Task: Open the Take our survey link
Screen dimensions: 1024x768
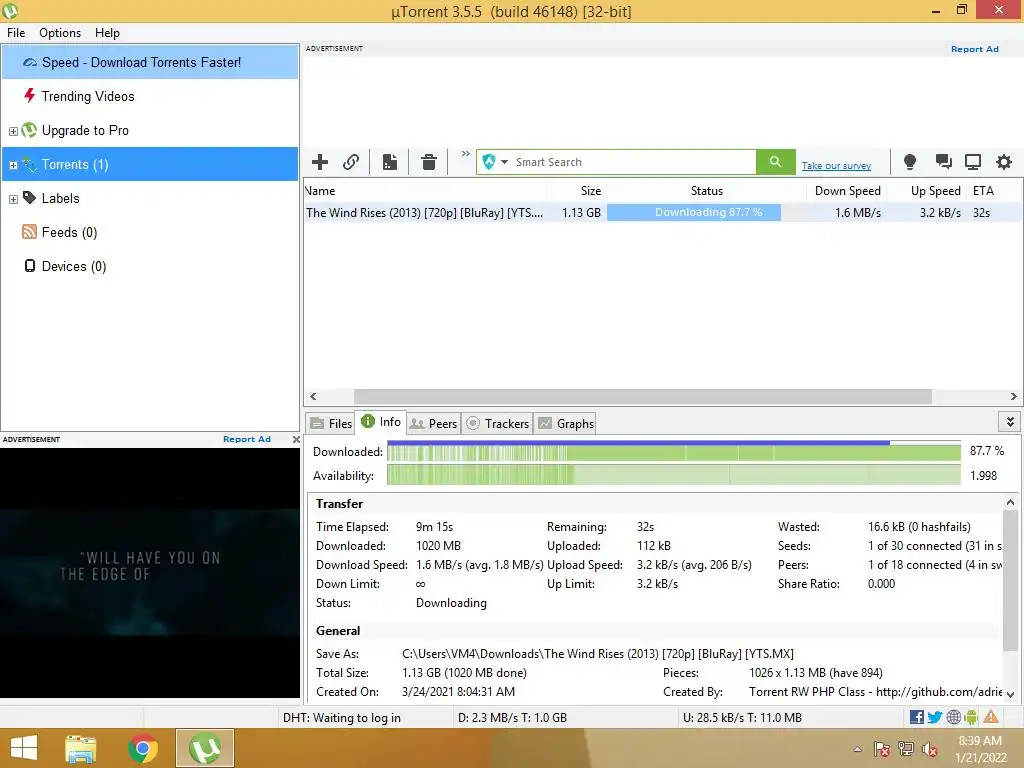Action: (836, 166)
